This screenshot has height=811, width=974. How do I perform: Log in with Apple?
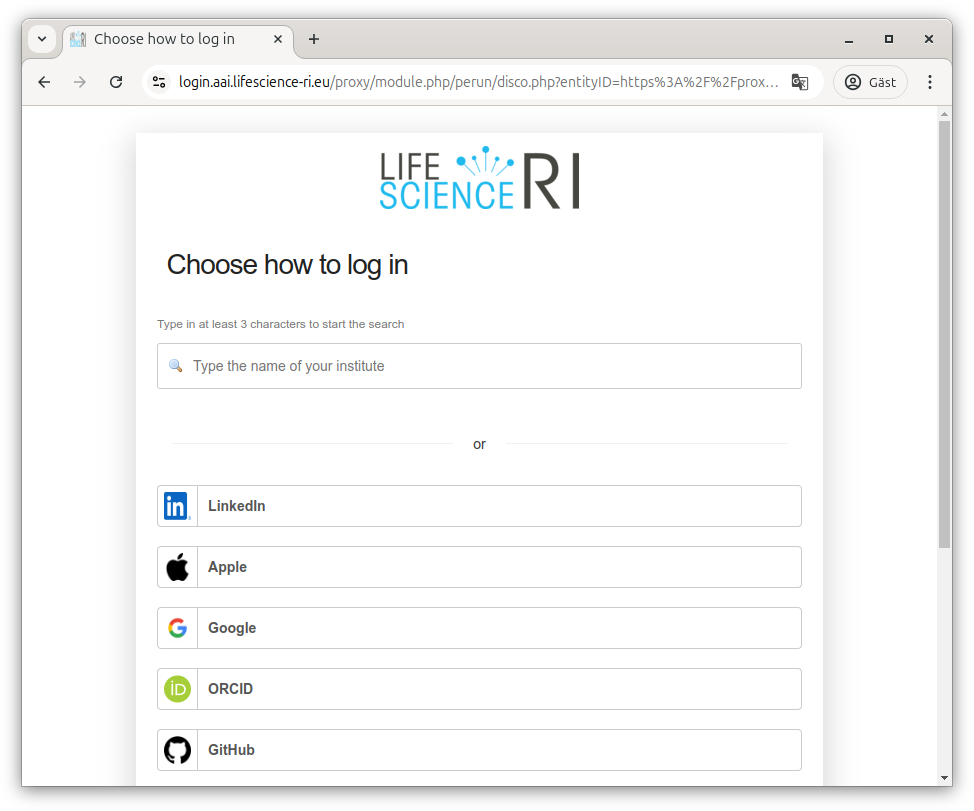479,567
